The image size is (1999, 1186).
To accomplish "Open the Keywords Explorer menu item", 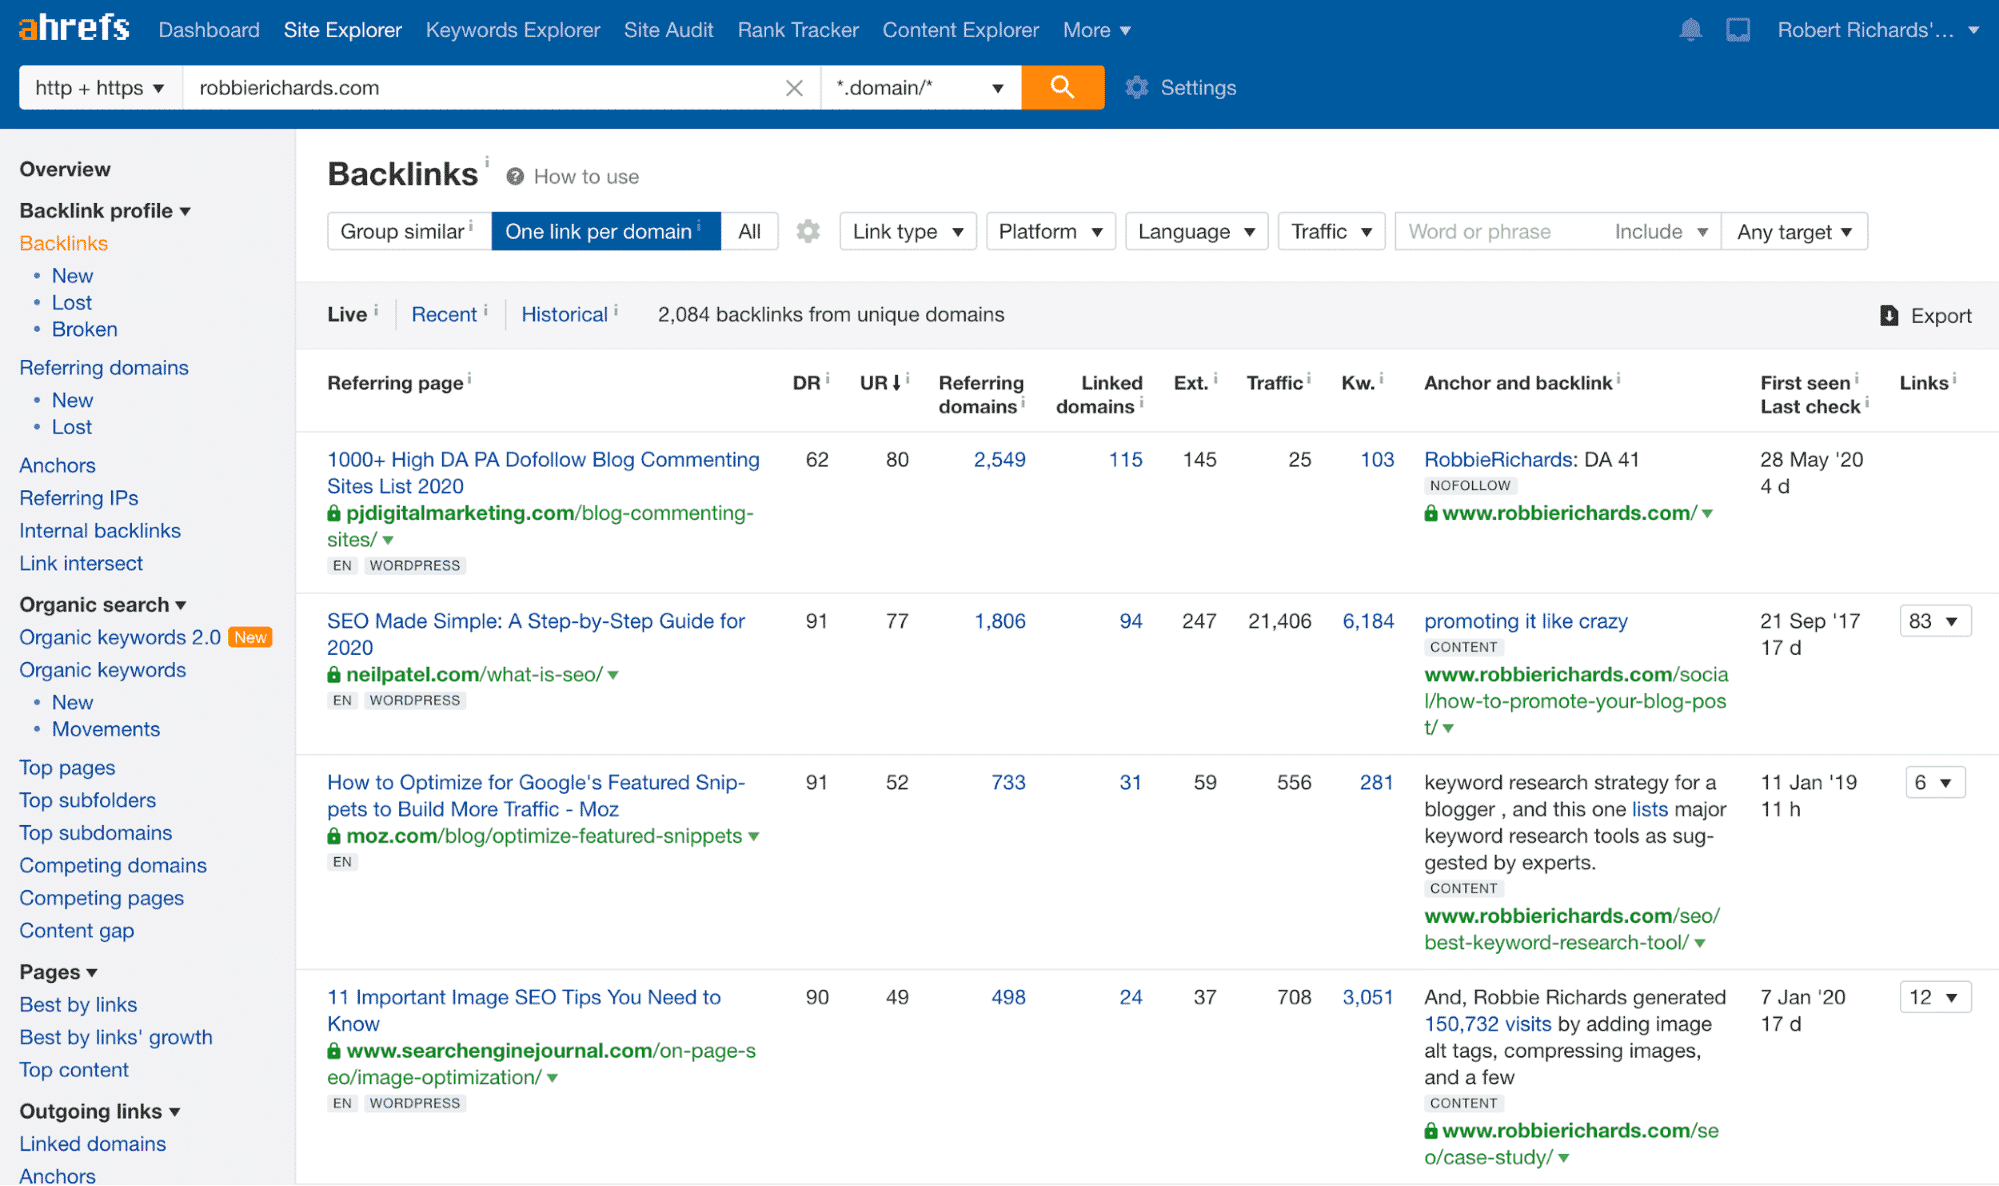I will (x=512, y=29).
